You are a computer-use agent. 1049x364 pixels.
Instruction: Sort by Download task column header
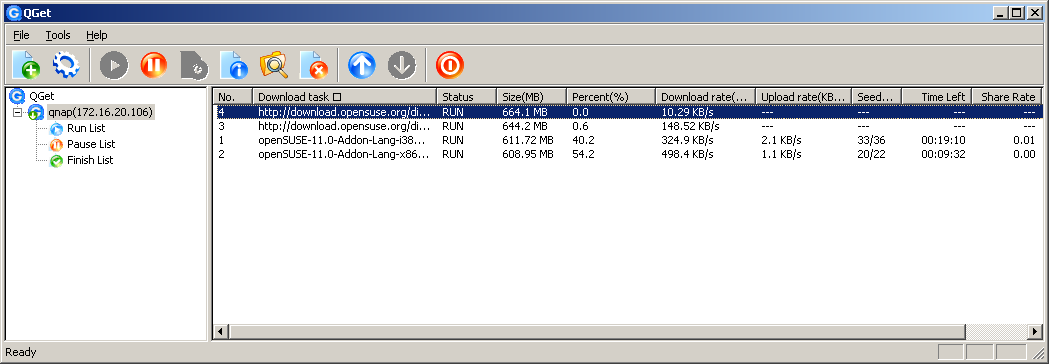coord(345,97)
